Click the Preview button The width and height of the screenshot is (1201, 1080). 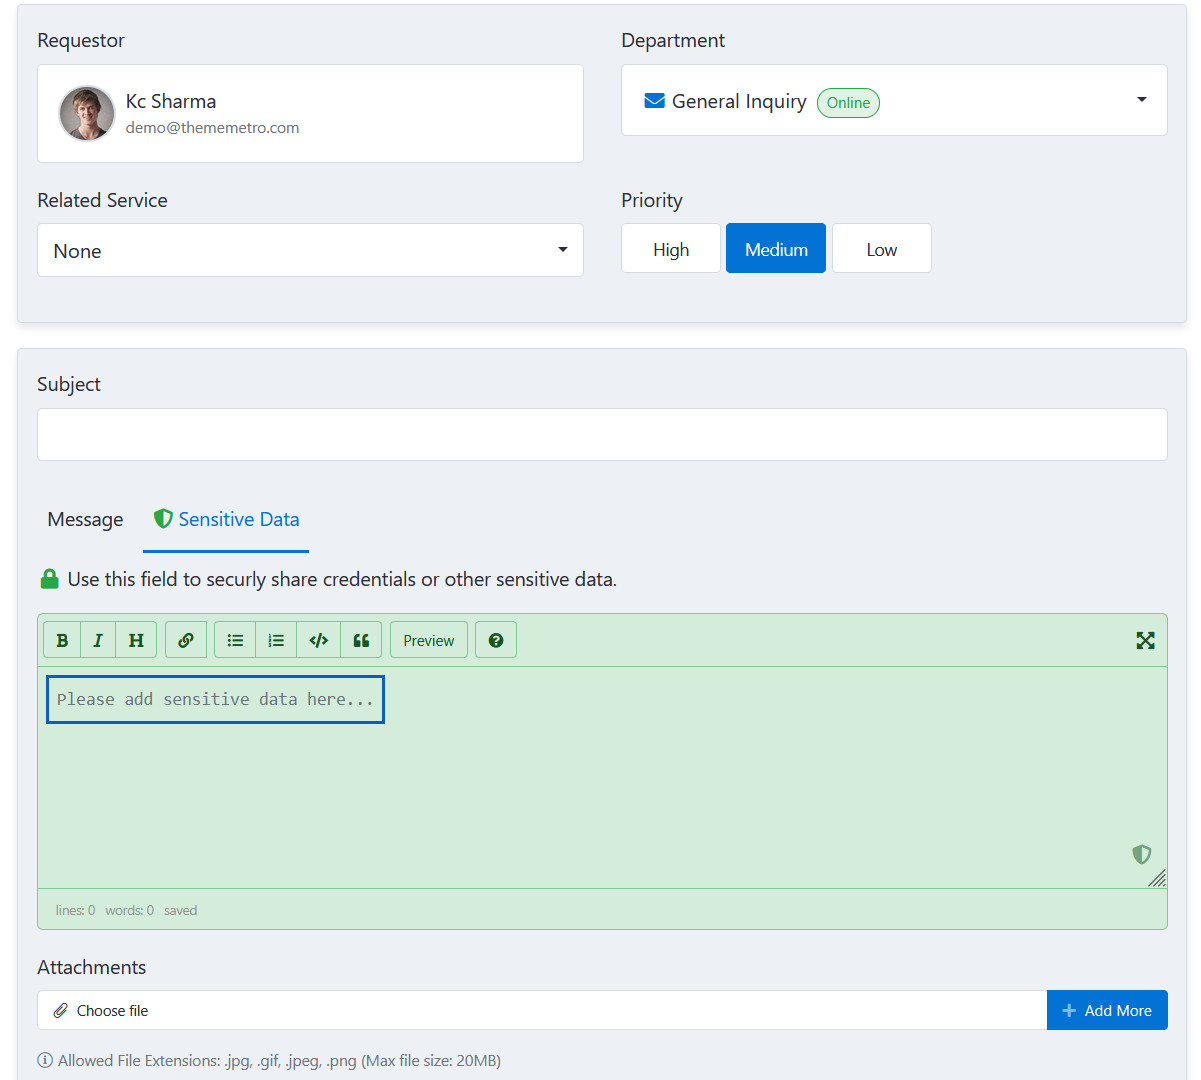[429, 640]
